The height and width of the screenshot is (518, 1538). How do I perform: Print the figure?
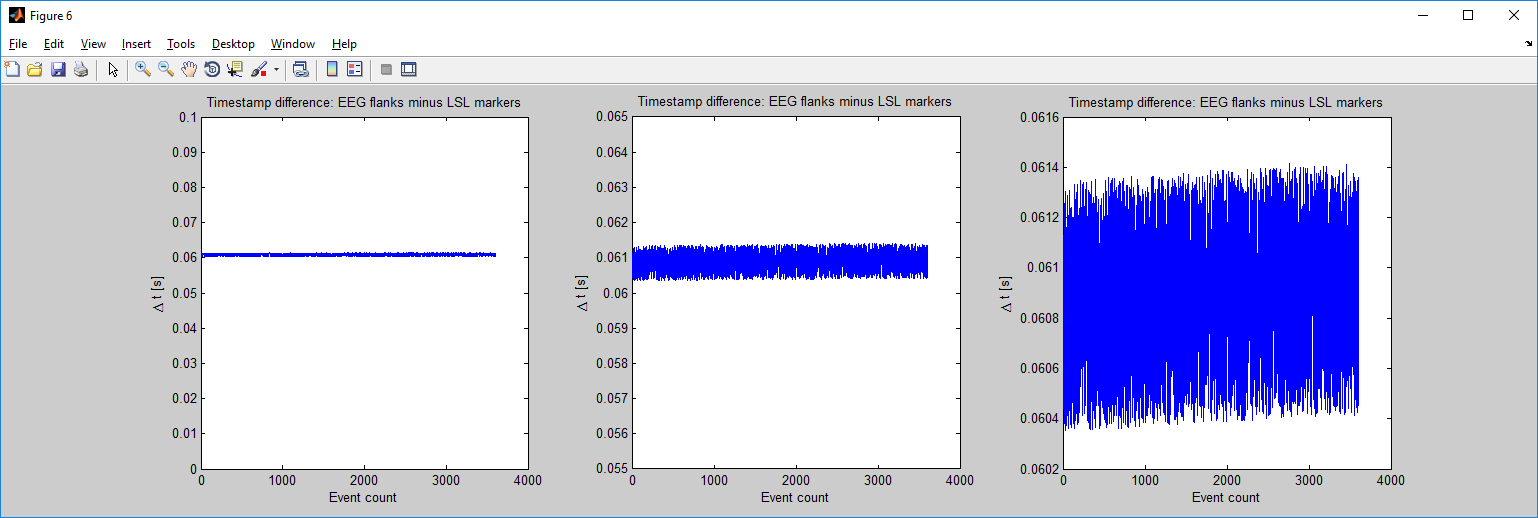click(x=81, y=69)
